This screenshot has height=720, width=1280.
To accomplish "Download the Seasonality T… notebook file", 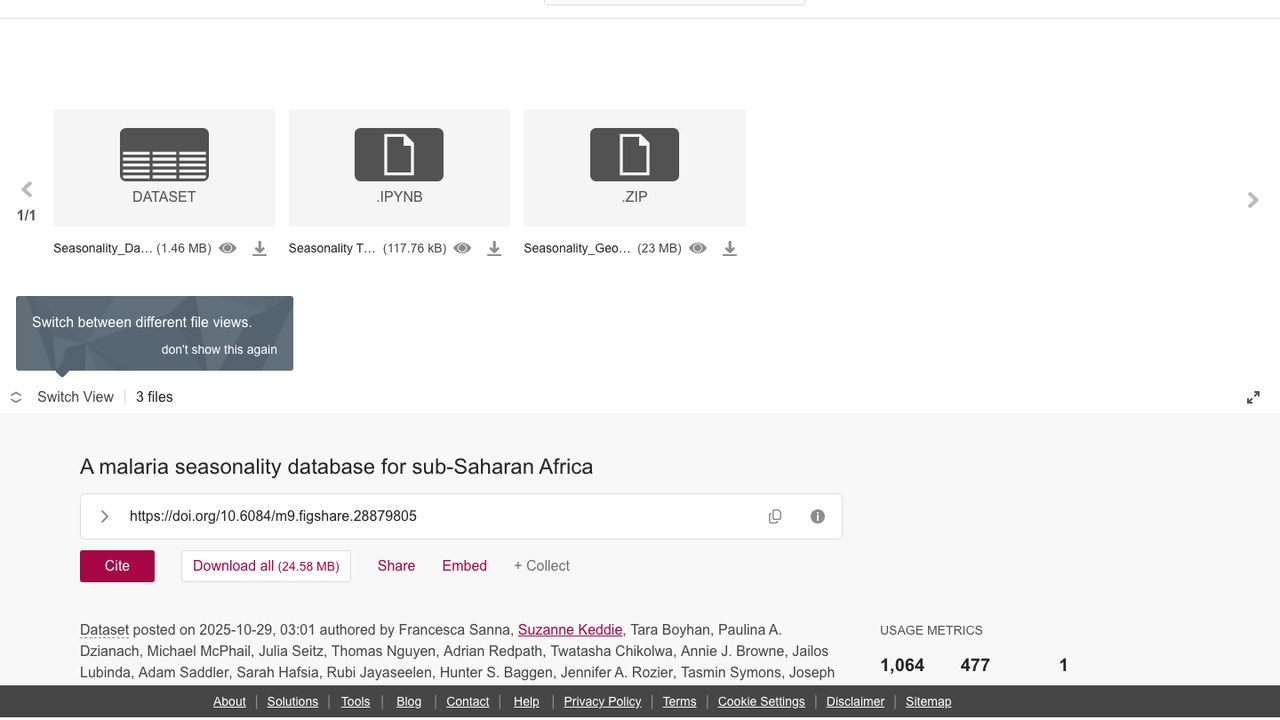I will pos(494,248).
